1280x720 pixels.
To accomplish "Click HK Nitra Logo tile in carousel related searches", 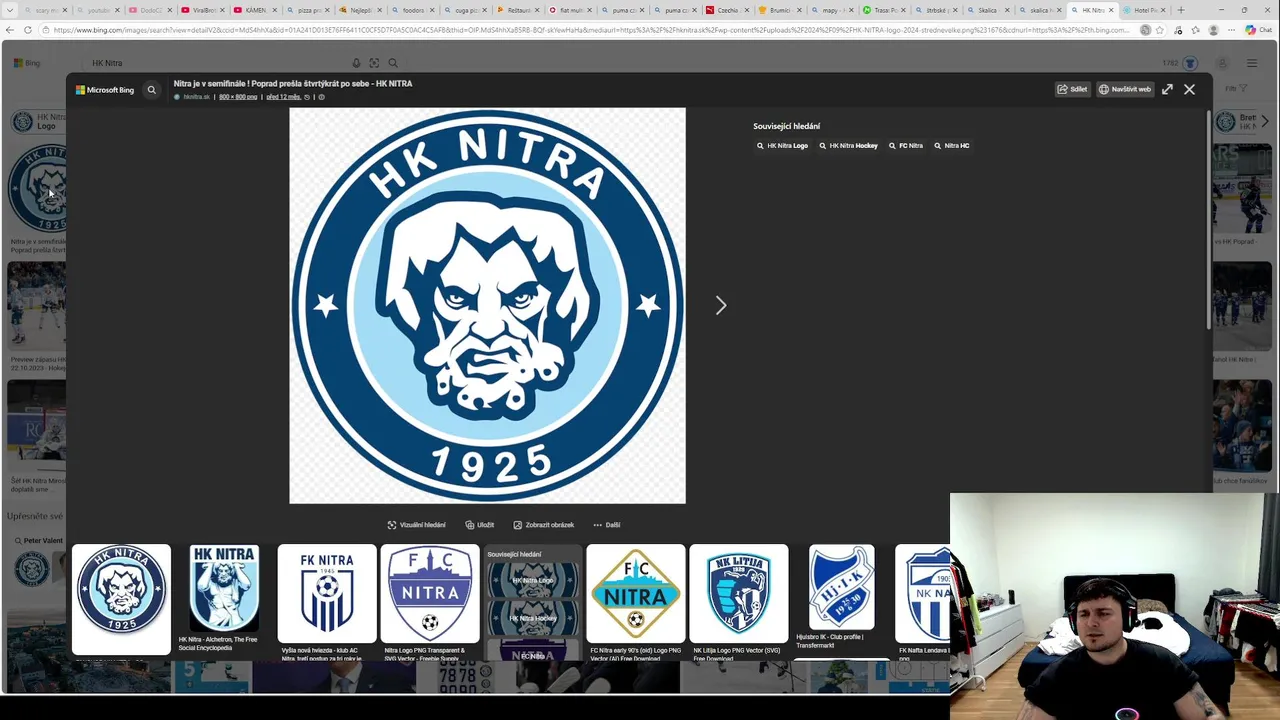I will point(532,580).
